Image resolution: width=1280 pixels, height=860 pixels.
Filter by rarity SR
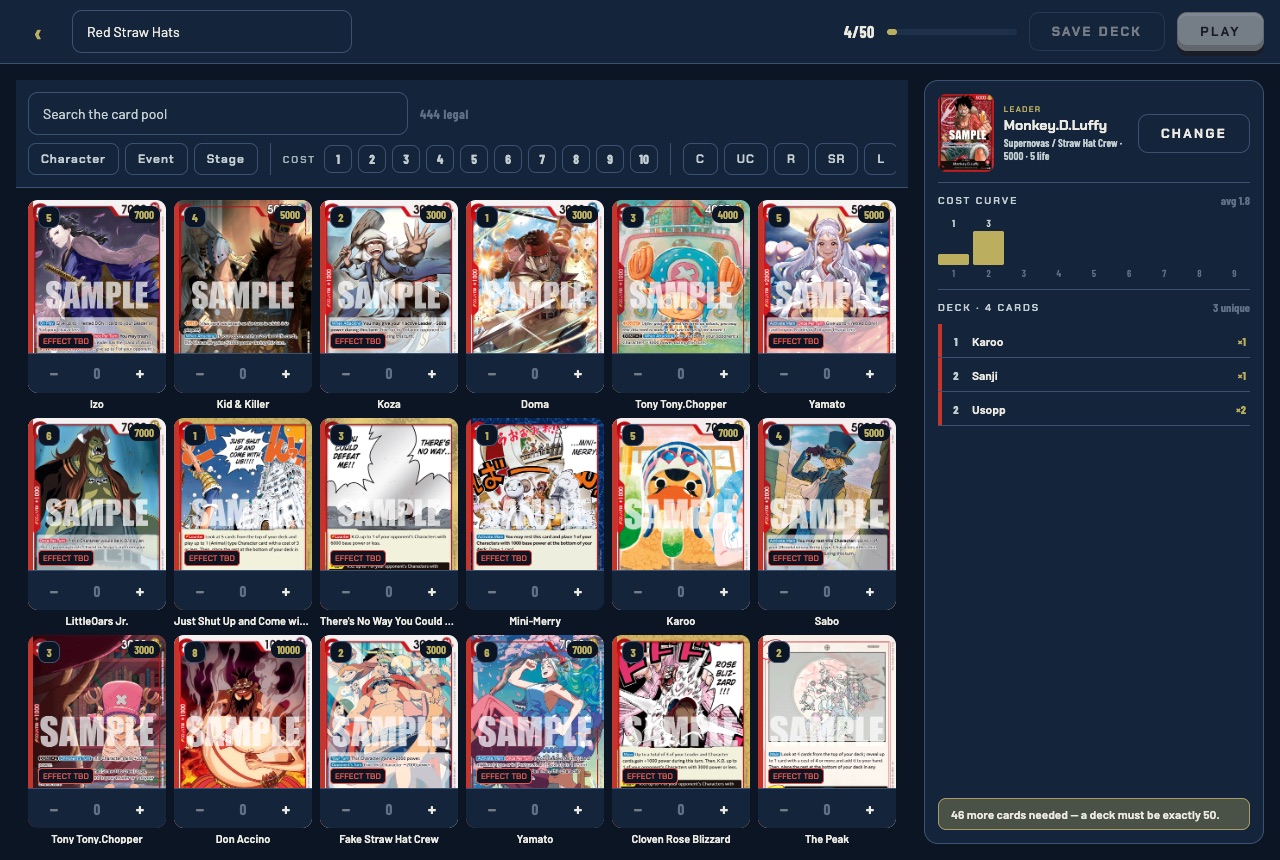click(x=836, y=159)
